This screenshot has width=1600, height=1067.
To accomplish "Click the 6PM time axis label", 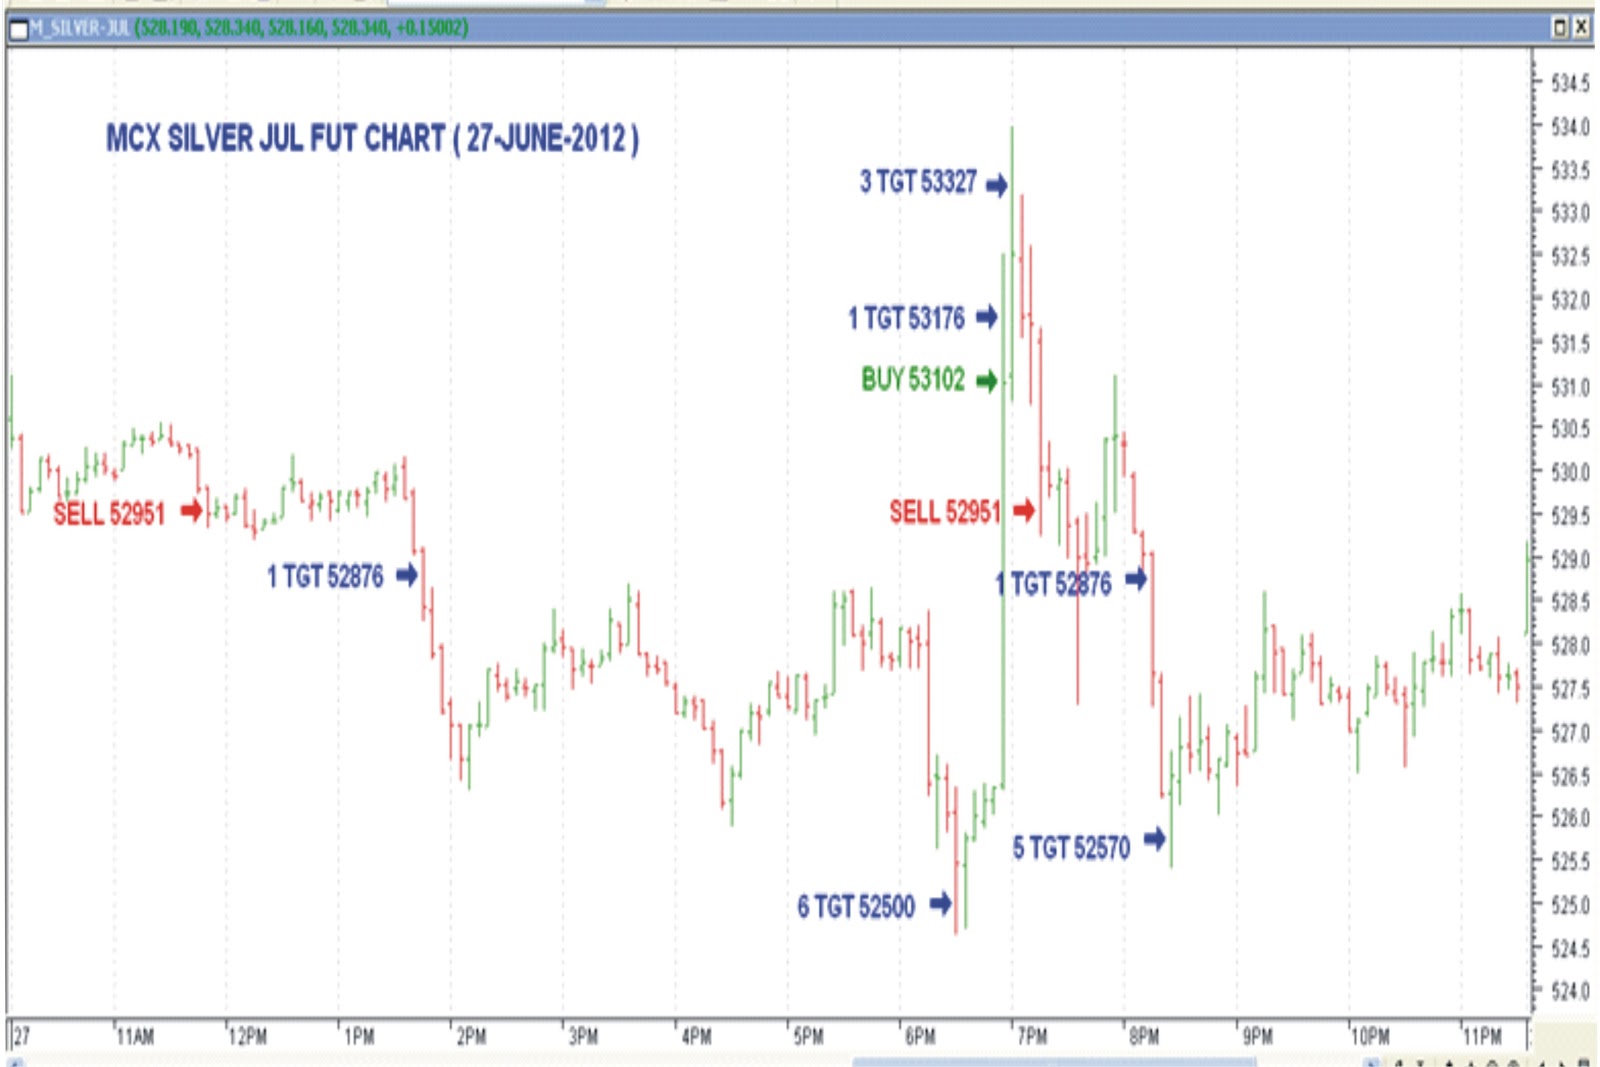I will [921, 1037].
